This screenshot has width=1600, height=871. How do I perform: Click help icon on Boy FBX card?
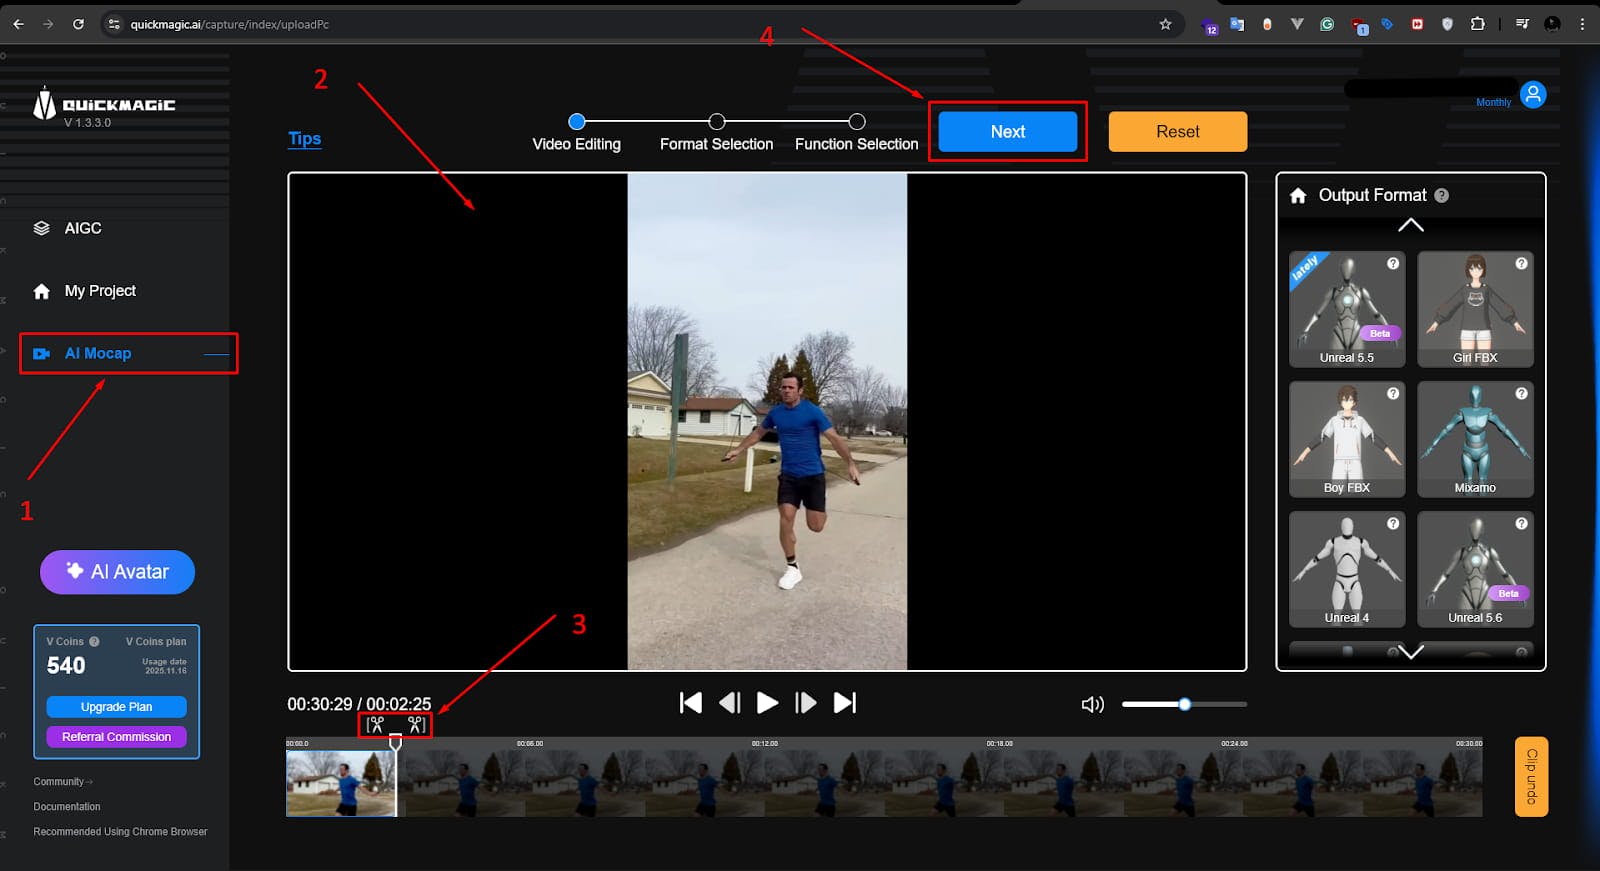coord(1393,394)
